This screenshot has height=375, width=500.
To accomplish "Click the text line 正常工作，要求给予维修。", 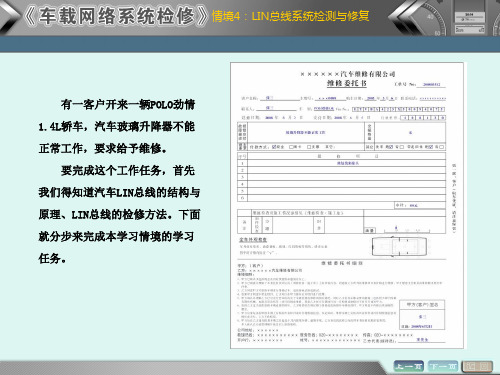I will 103,148.
